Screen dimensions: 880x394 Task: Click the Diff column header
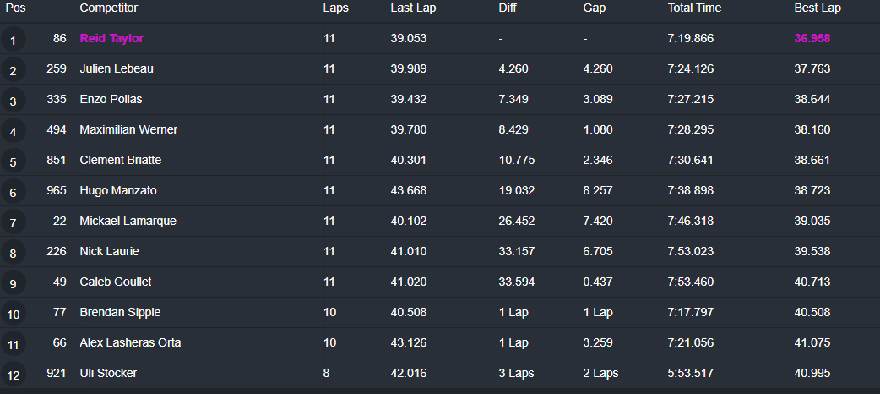coord(507,8)
